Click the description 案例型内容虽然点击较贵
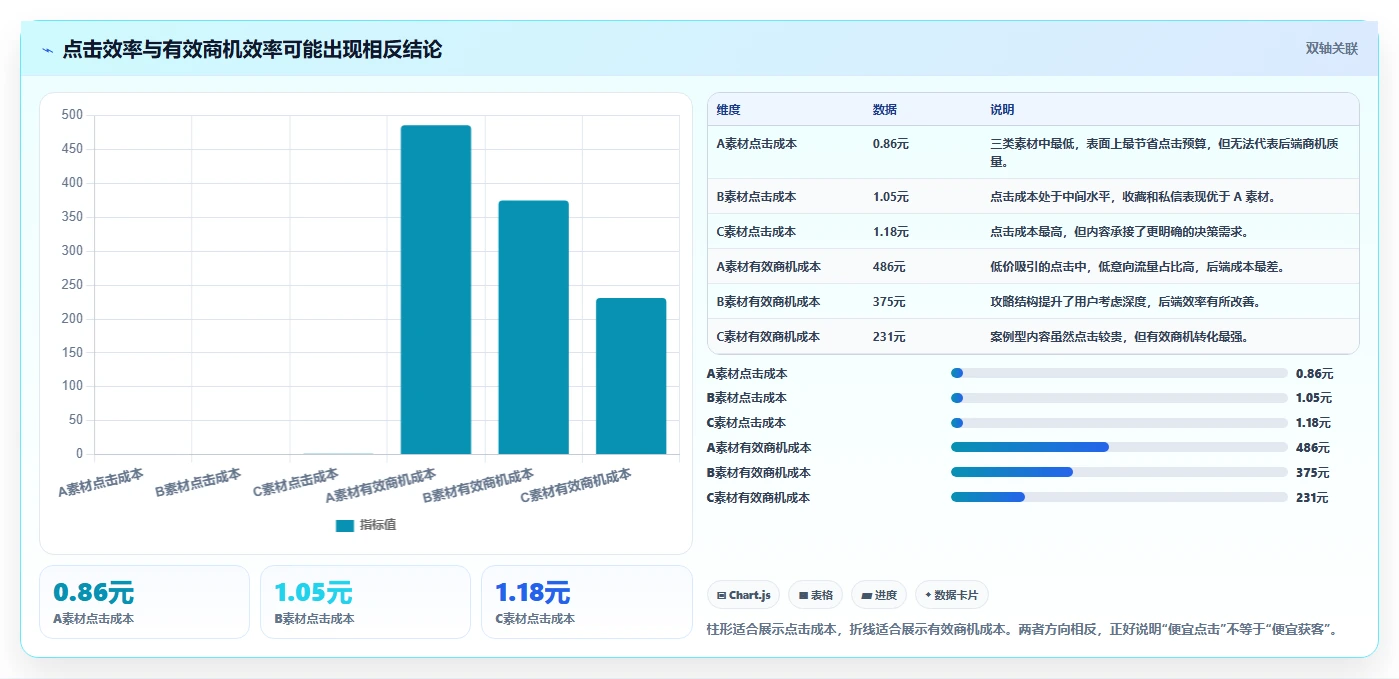 tap(1119, 337)
